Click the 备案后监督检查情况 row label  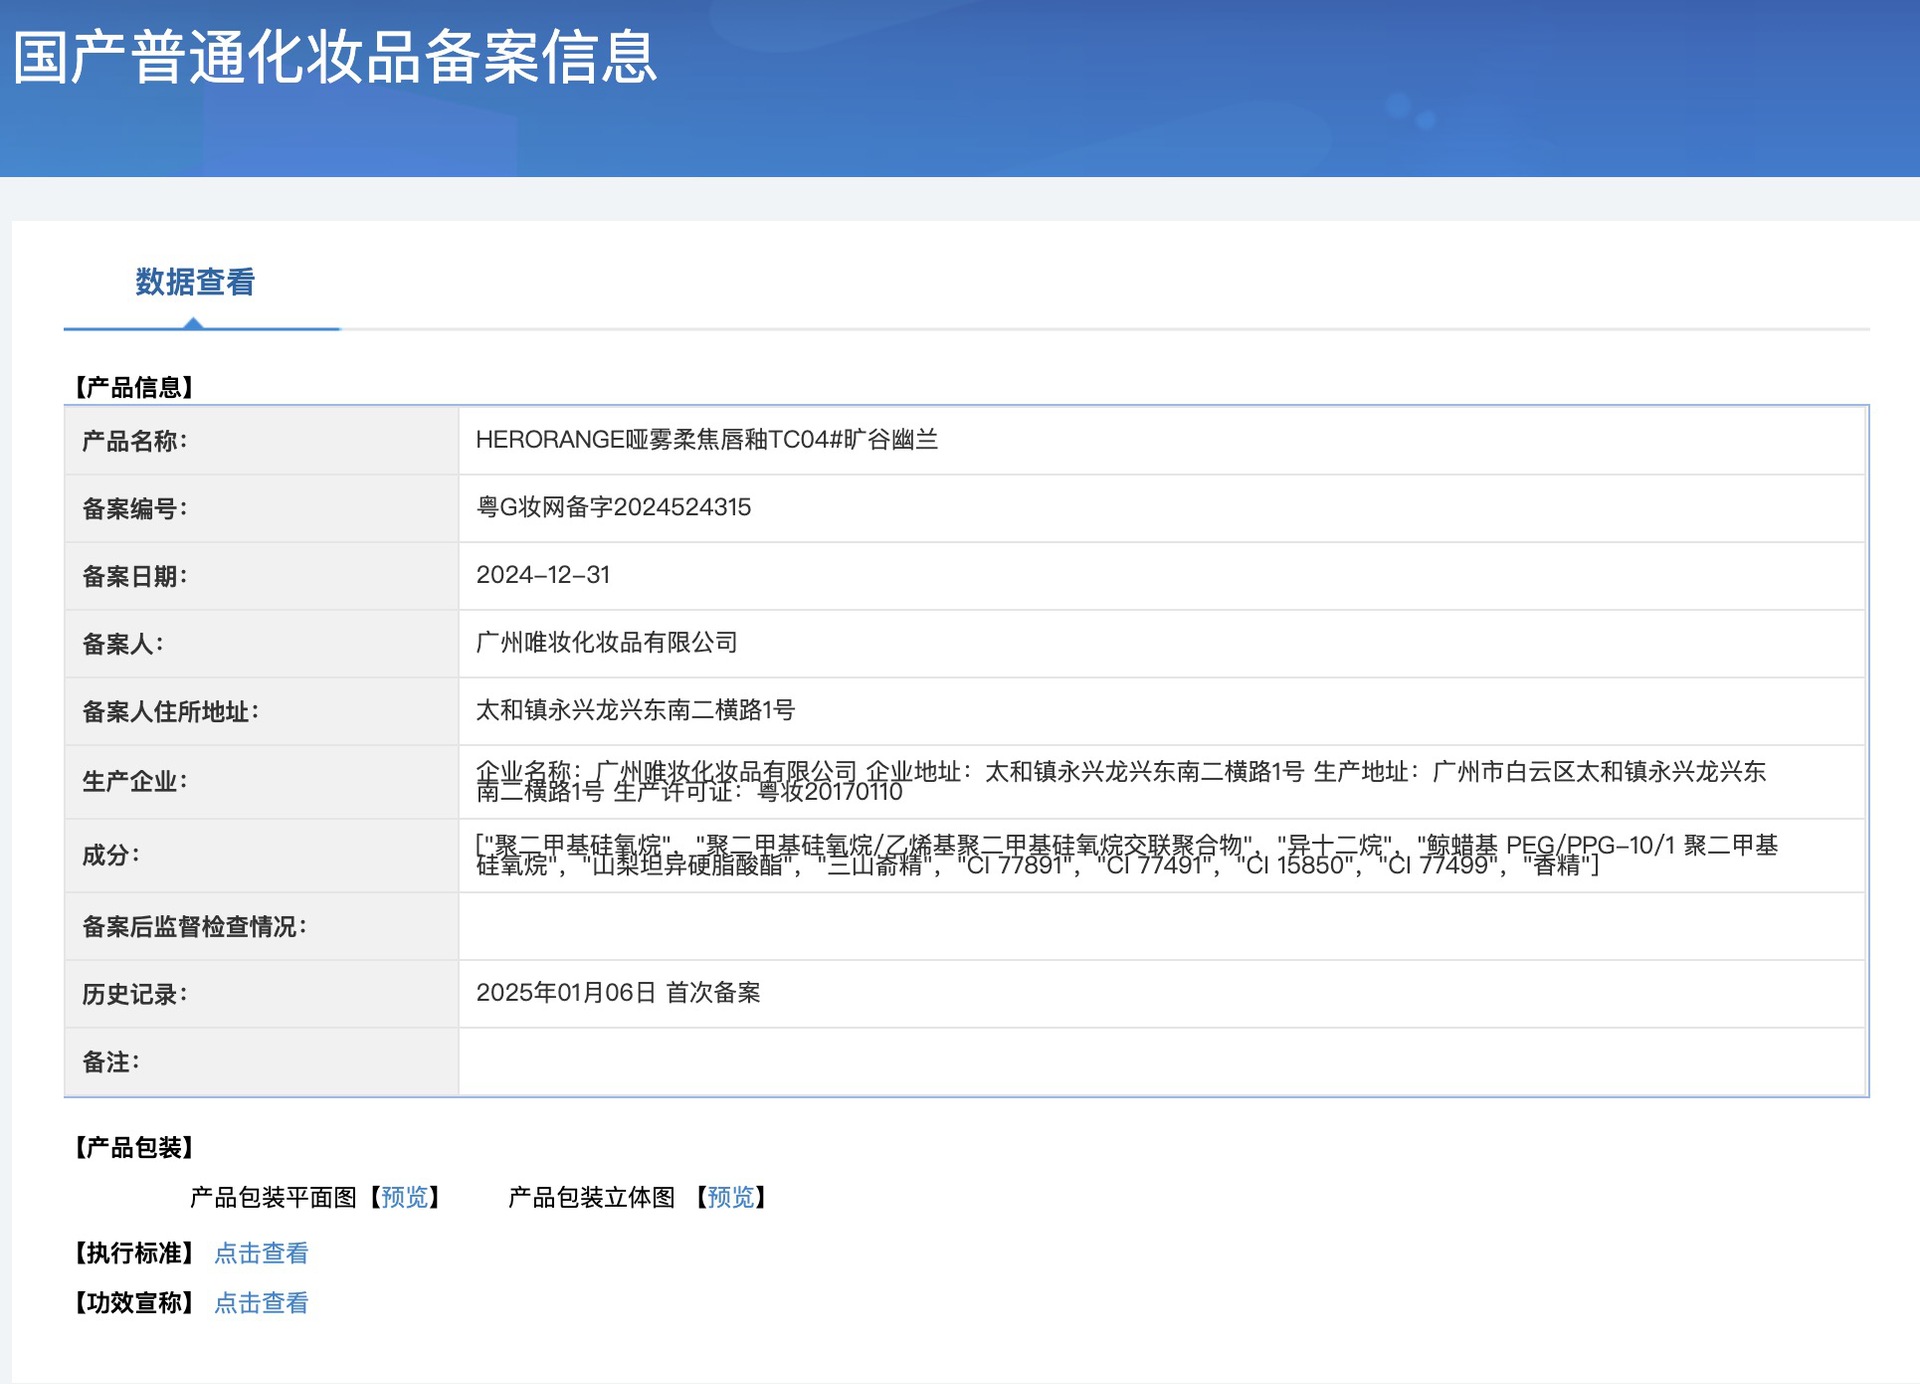[195, 927]
